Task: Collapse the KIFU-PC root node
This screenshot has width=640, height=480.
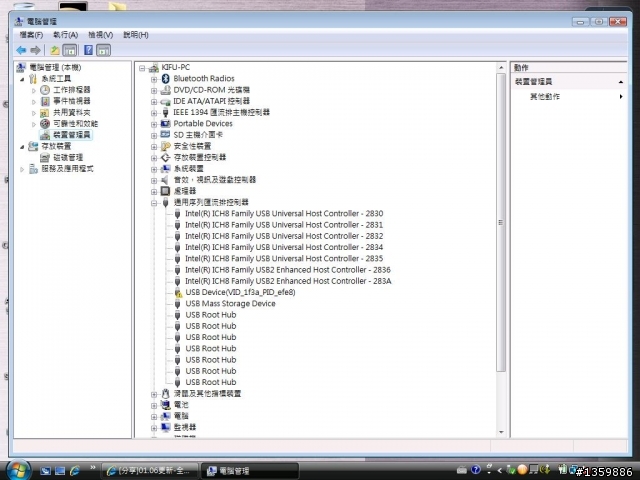Action: pyautogui.click(x=142, y=68)
